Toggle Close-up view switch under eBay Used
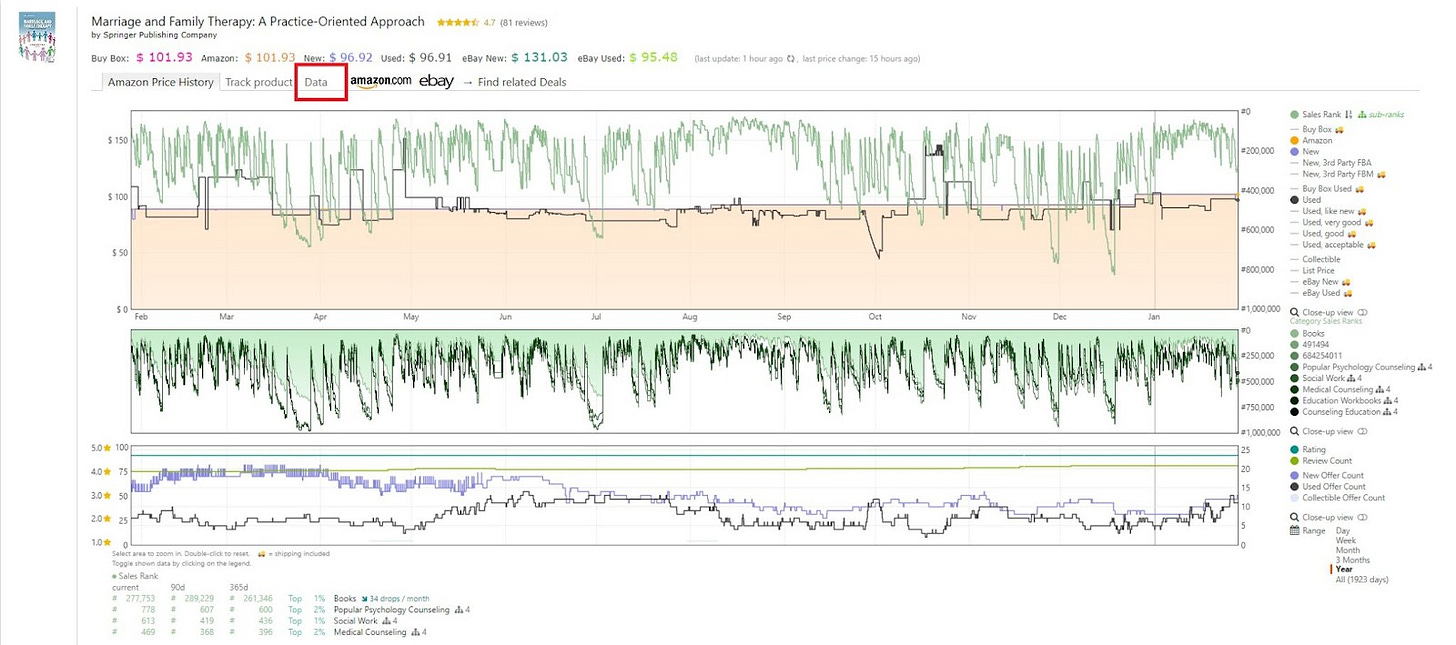This screenshot has width=1456, height=645. tap(1364, 312)
